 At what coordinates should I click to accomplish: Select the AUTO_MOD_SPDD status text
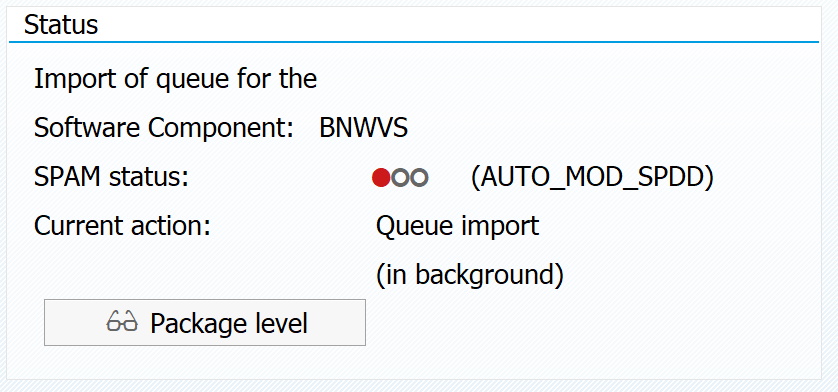click(x=592, y=177)
